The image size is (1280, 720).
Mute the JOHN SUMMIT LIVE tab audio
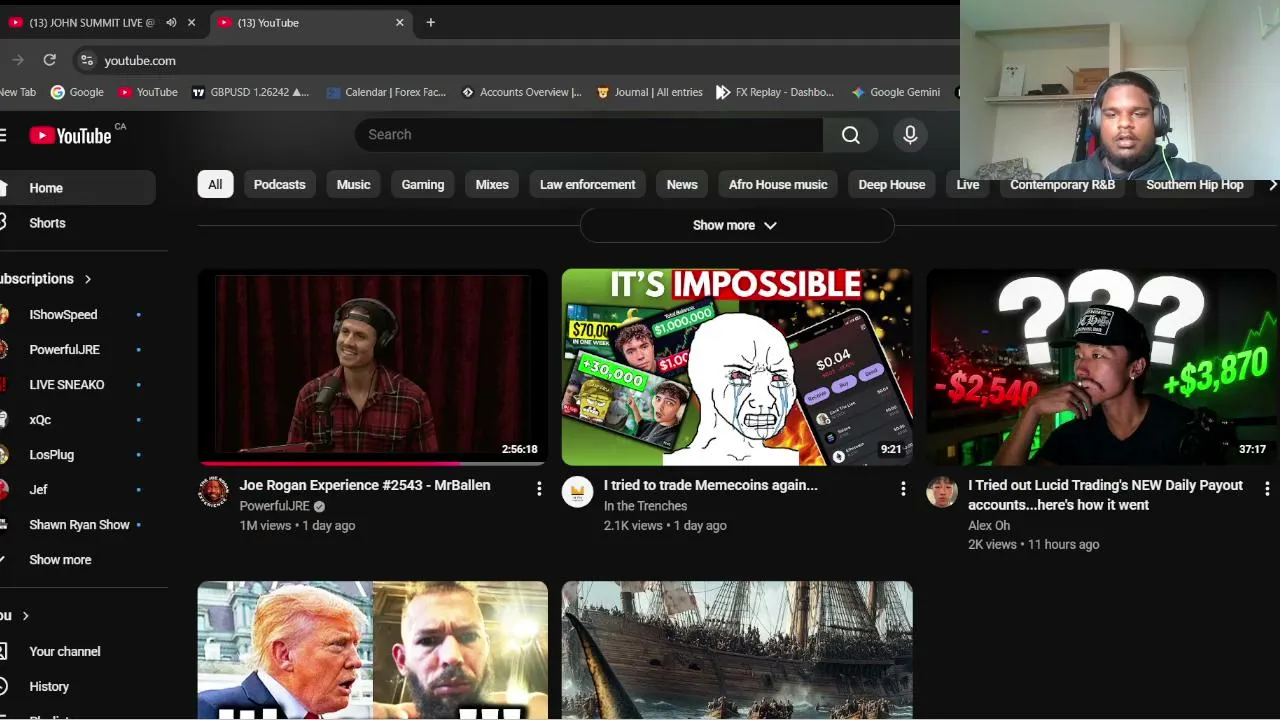coord(171,22)
